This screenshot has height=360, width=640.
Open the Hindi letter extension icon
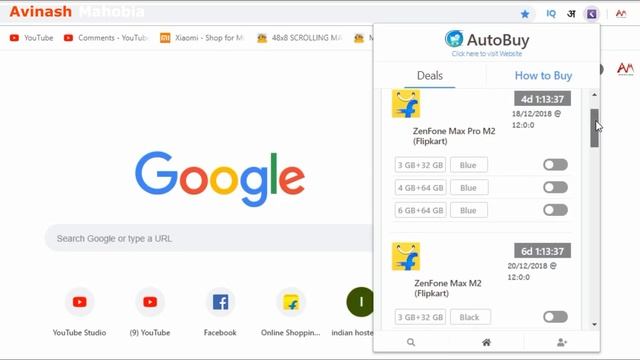pyautogui.click(x=571, y=14)
